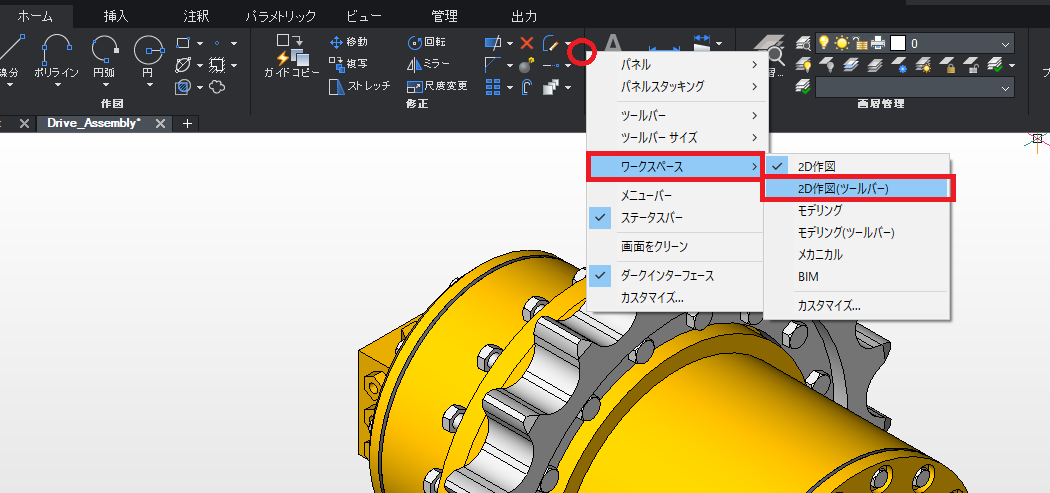Switch to the Insert (挿入) ribbon tab
The width and height of the screenshot is (1050, 493).
[115, 16]
